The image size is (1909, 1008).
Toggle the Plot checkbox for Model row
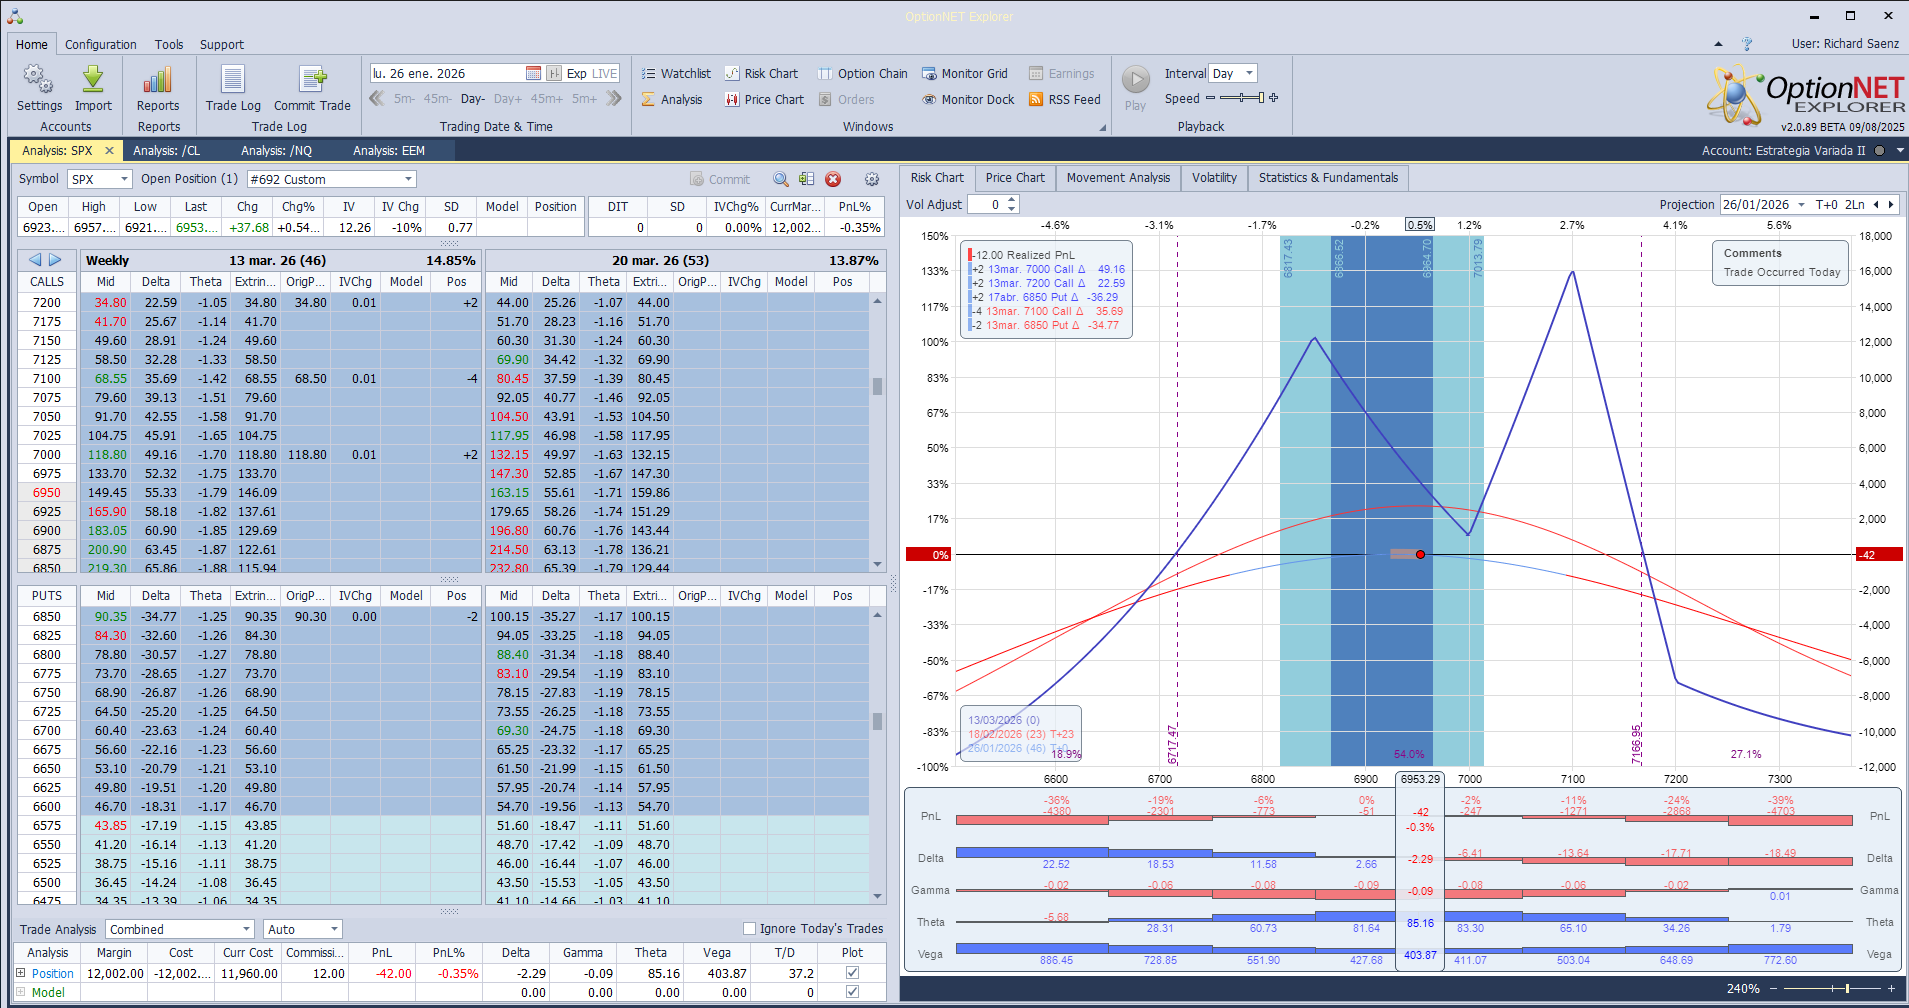(852, 992)
